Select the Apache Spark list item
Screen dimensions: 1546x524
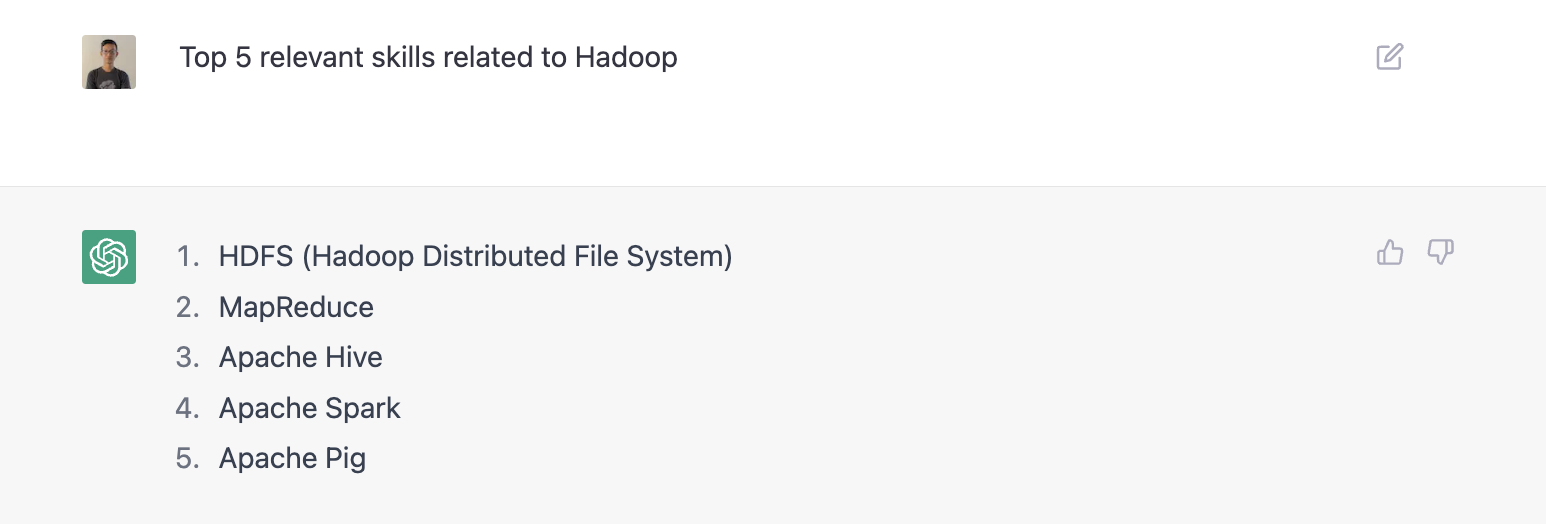[309, 408]
